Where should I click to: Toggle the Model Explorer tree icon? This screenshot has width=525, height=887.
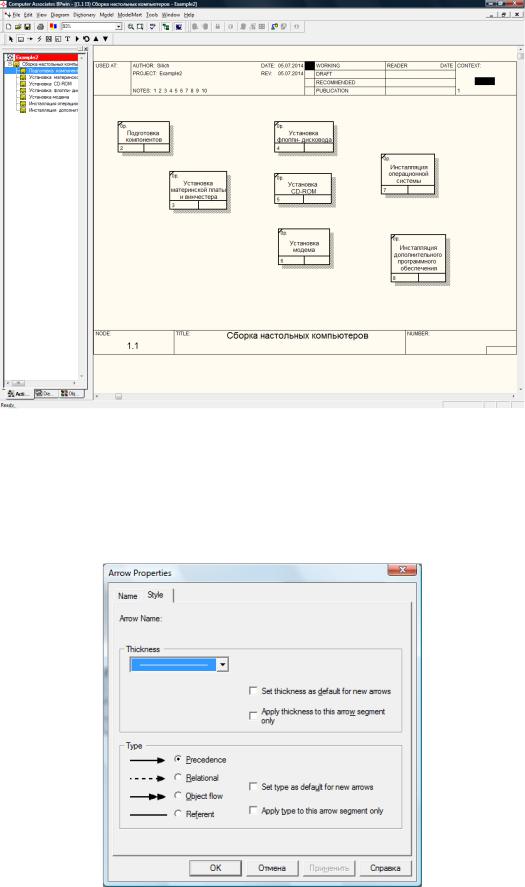[166, 27]
